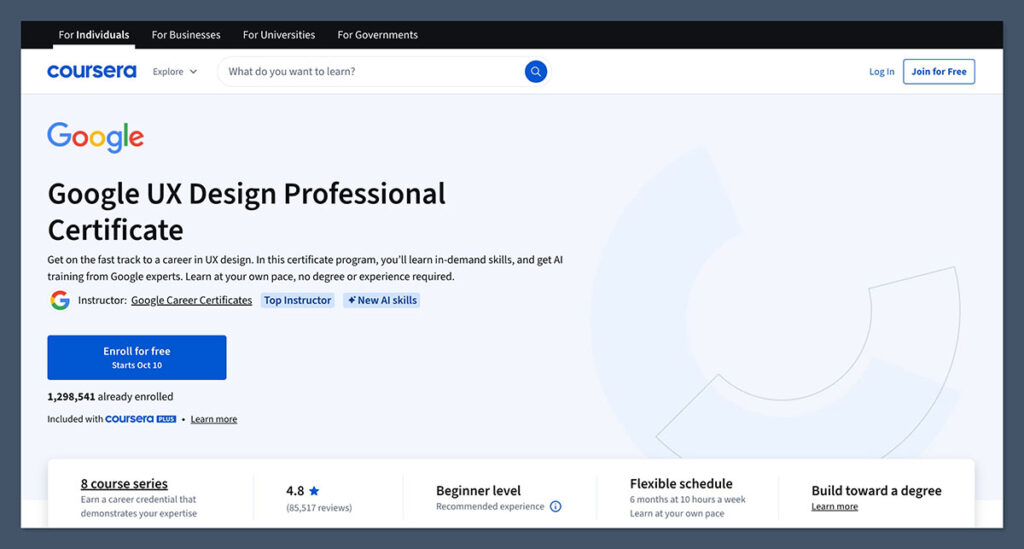Image resolution: width=1024 pixels, height=549 pixels.
Task: Click the small Google G instructor icon
Action: [60, 300]
